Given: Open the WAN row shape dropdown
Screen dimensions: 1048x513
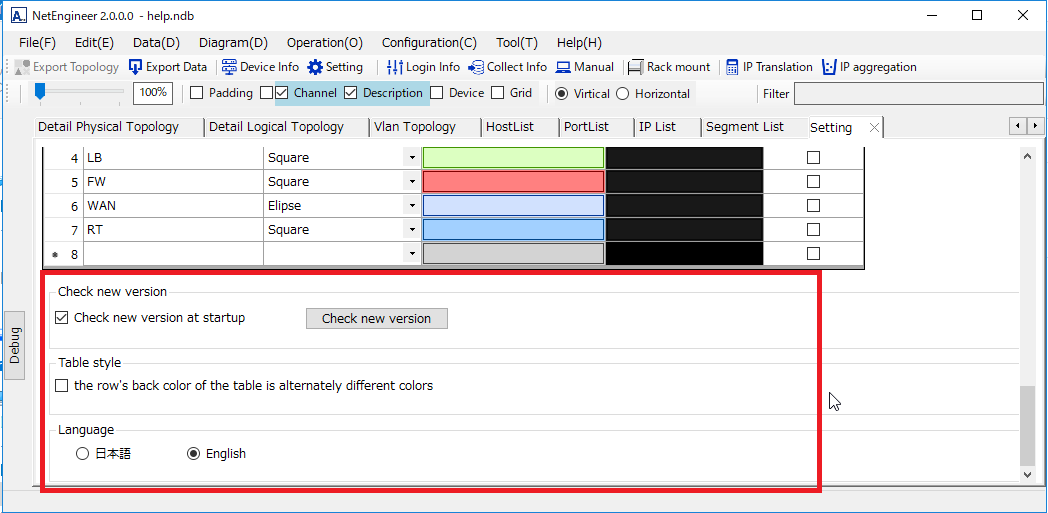Looking at the screenshot, I should point(411,206).
